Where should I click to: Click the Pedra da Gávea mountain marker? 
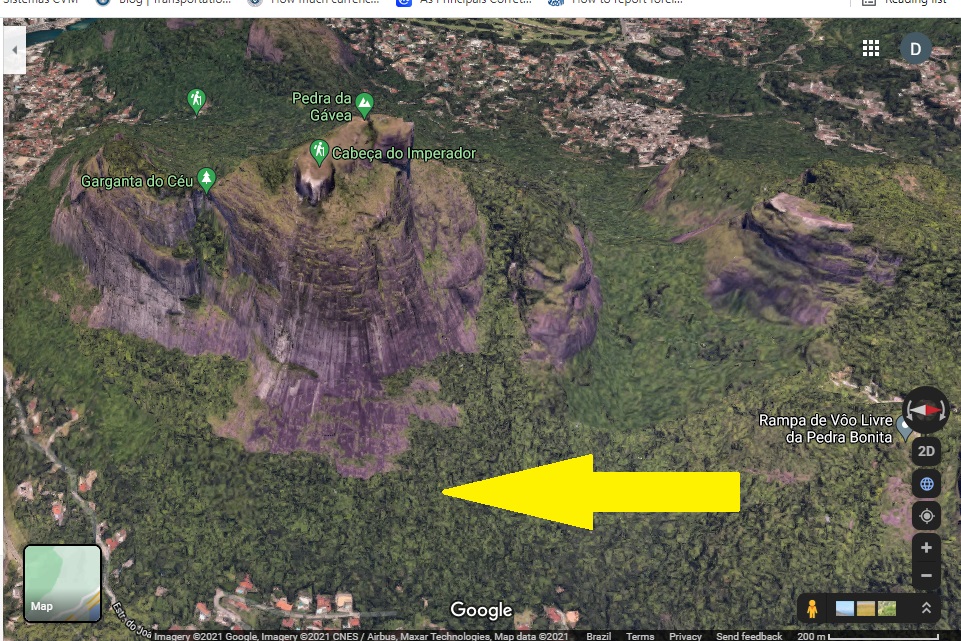point(365,102)
